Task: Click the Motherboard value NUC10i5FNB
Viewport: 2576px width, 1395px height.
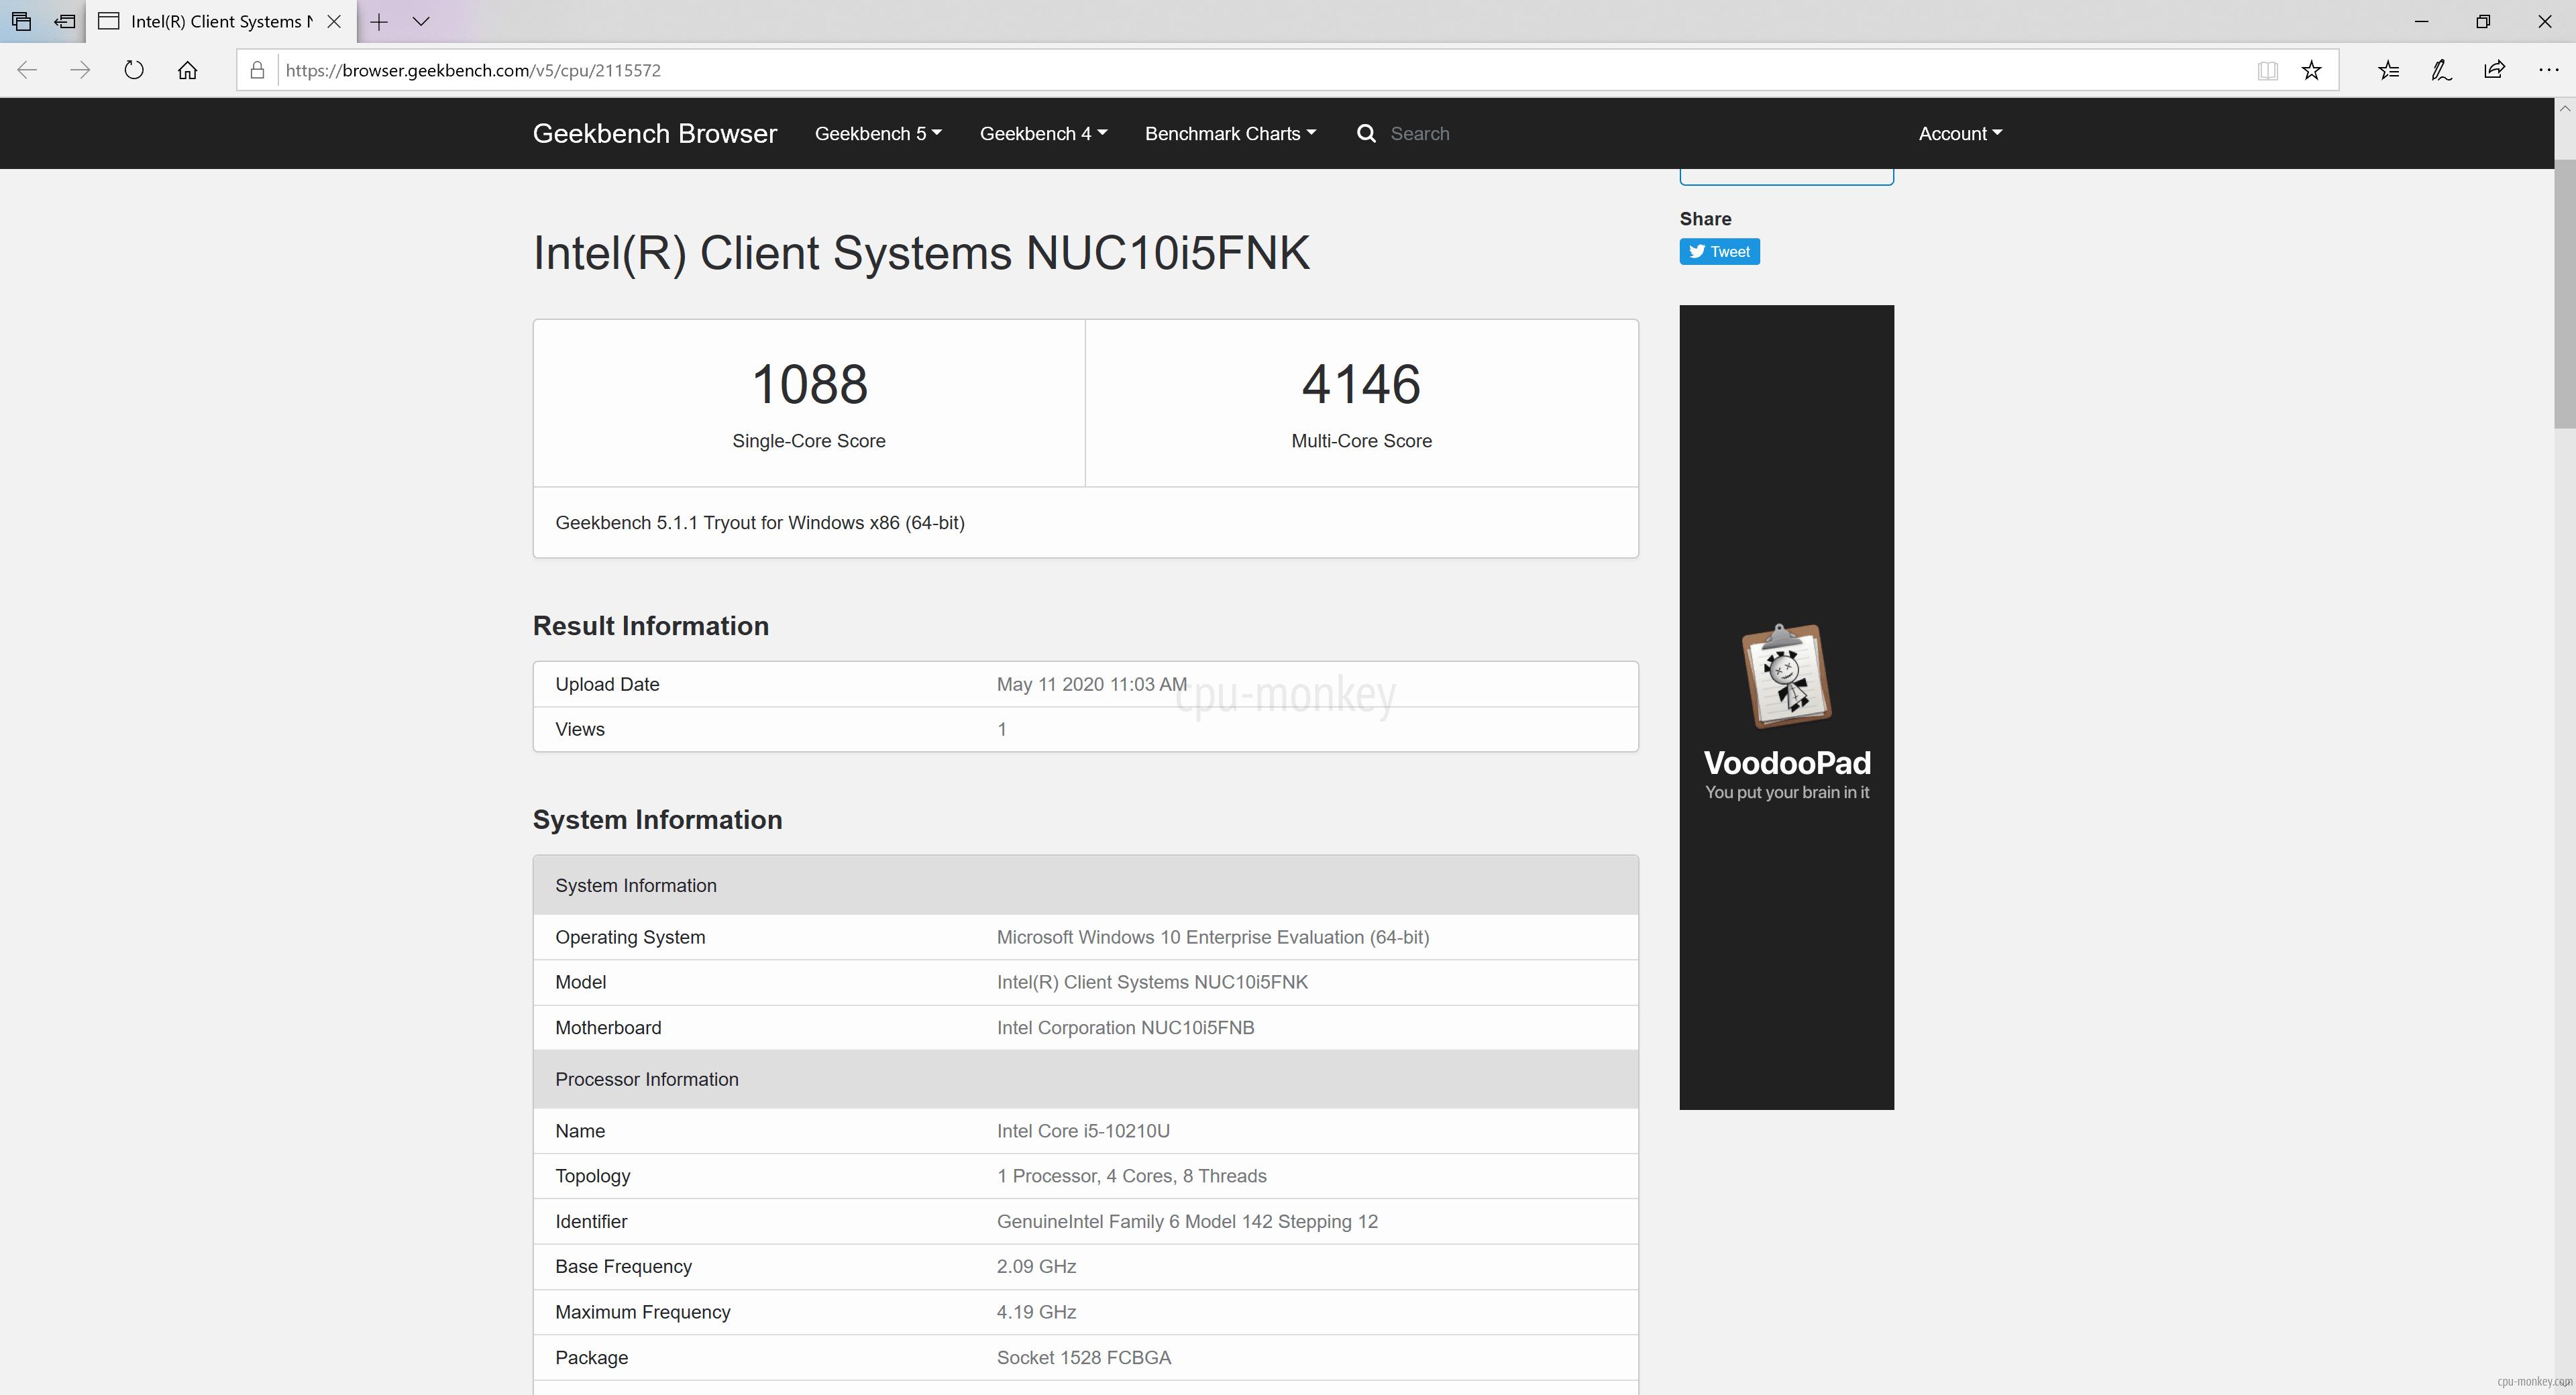Action: pyautogui.click(x=1125, y=1027)
